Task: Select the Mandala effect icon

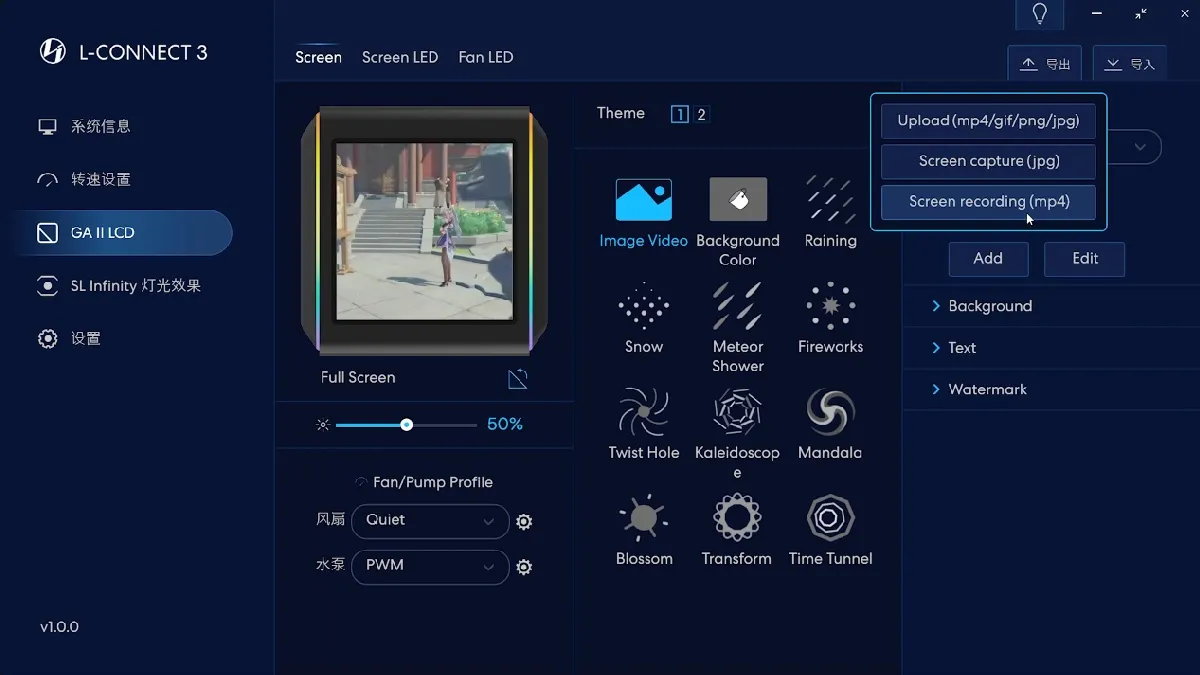Action: click(x=831, y=411)
